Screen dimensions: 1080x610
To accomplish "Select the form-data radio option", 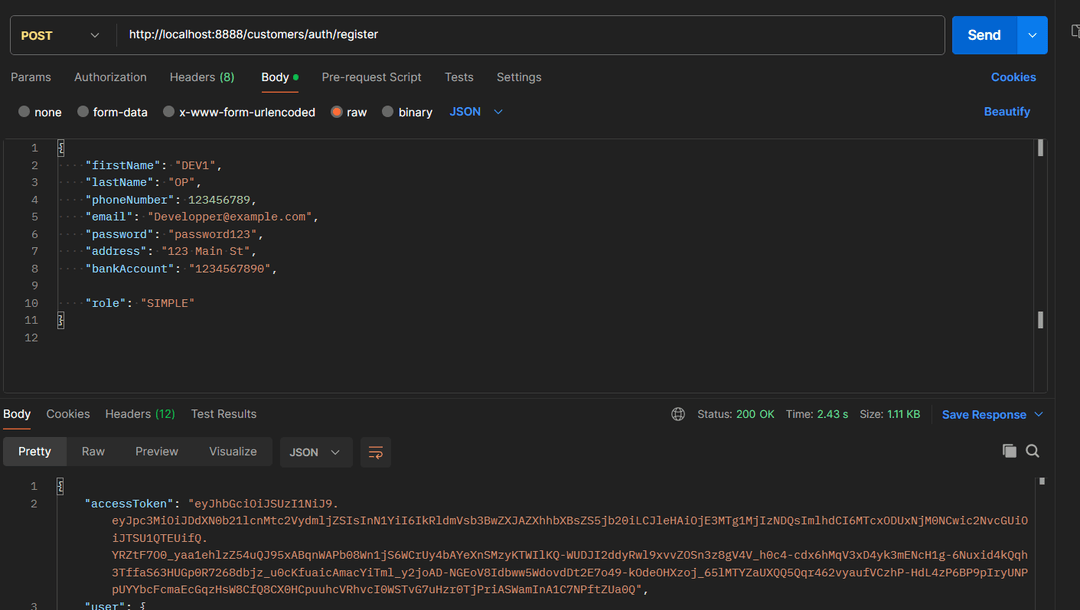I will click(x=83, y=112).
